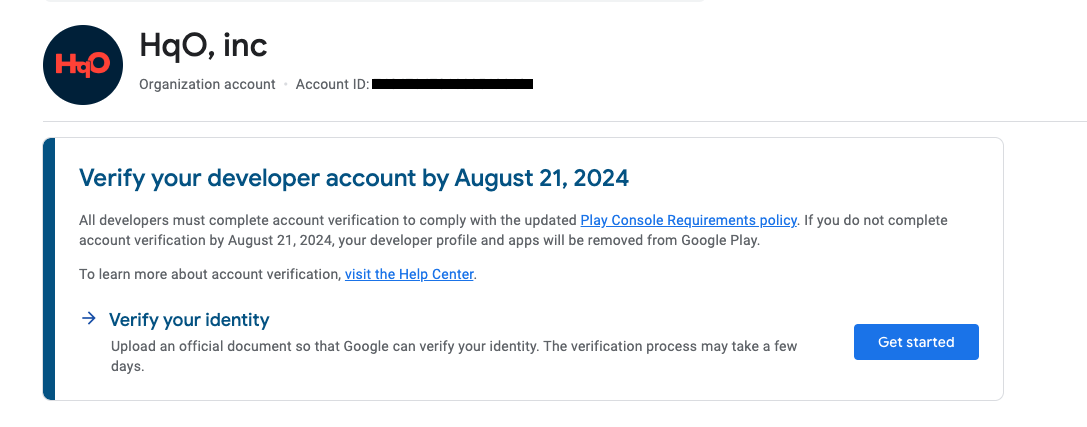Image resolution: width=1087 pixels, height=427 pixels.
Task: Click the Account ID label
Action: click(332, 84)
